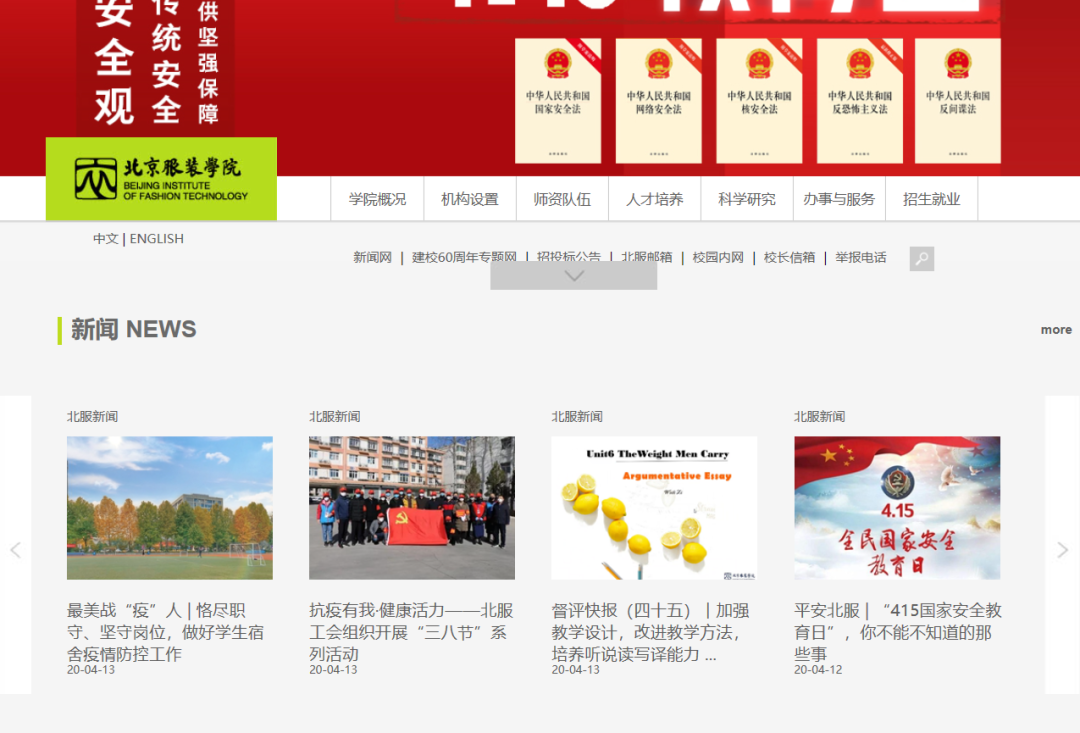The height and width of the screenshot is (733, 1080).
Task: Open the 招生就业 menu
Action: coord(931,199)
